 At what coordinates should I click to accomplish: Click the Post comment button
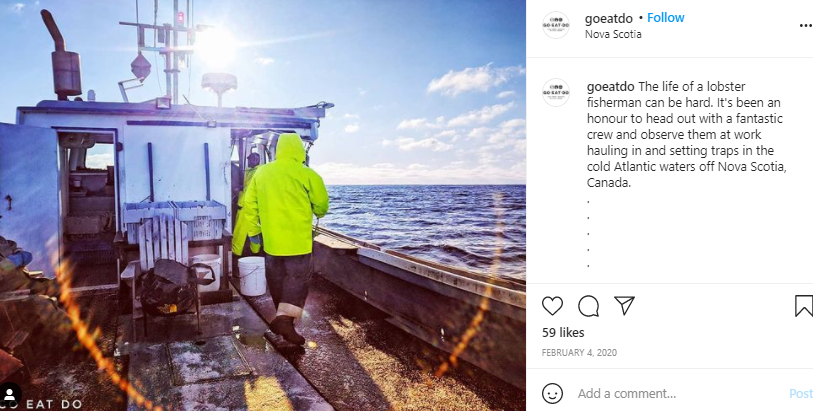[801, 393]
